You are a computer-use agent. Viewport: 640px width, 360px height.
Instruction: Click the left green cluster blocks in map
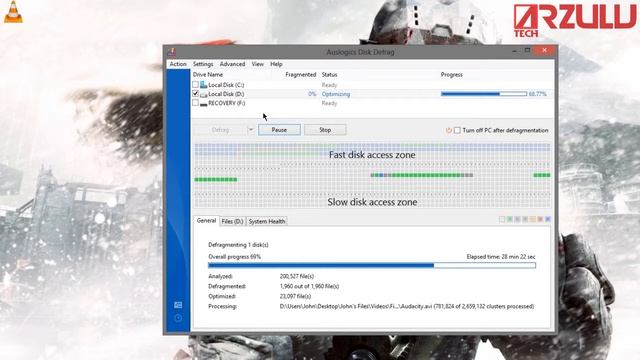click(x=216, y=180)
